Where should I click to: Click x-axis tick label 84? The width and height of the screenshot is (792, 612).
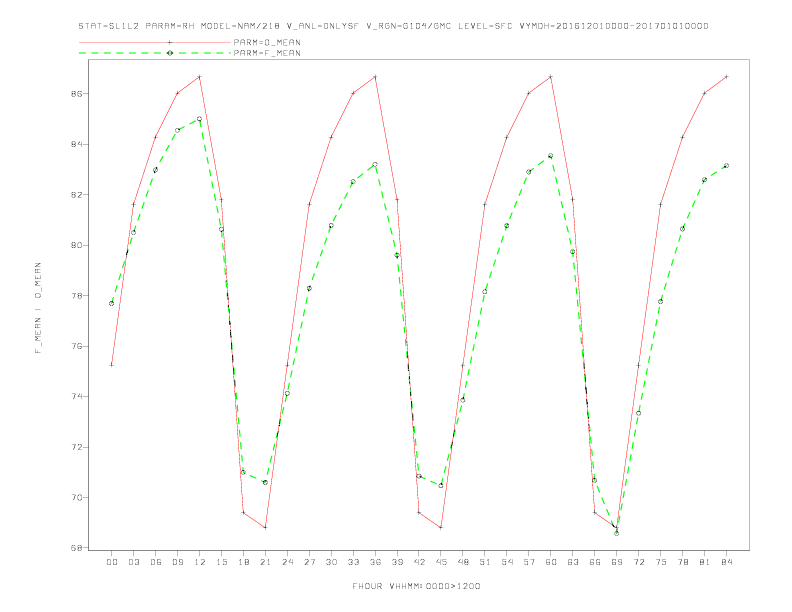click(x=726, y=562)
